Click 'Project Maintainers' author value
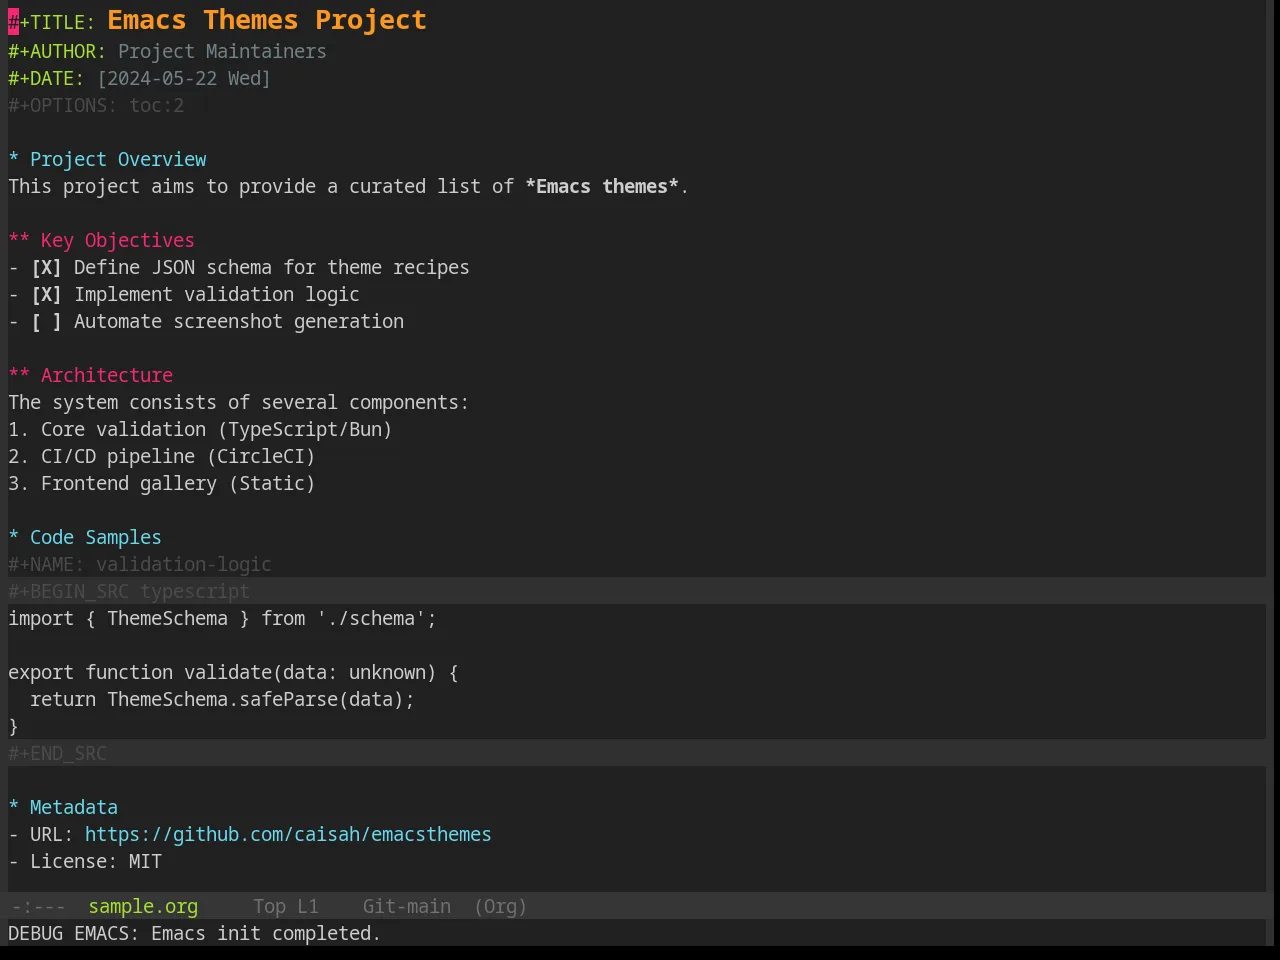 [x=222, y=51]
